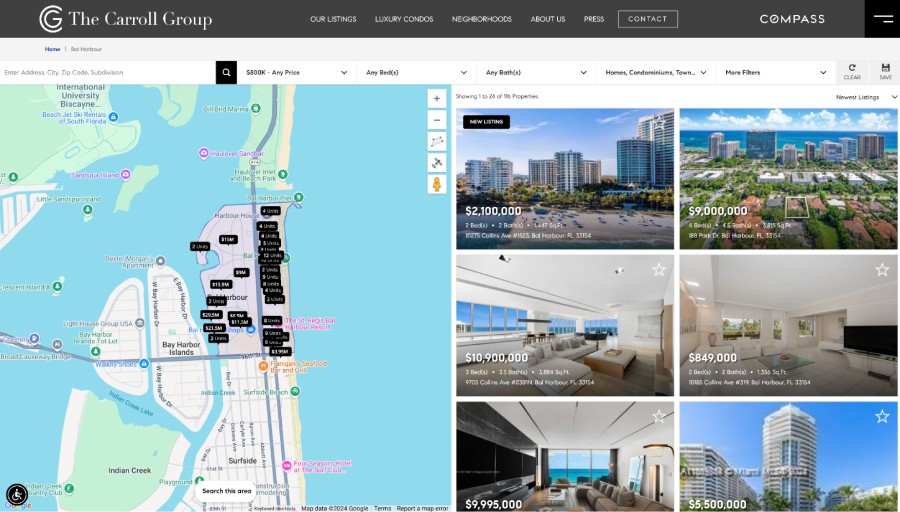Clear all search filters
900x512 pixels.
pyautogui.click(x=852, y=72)
